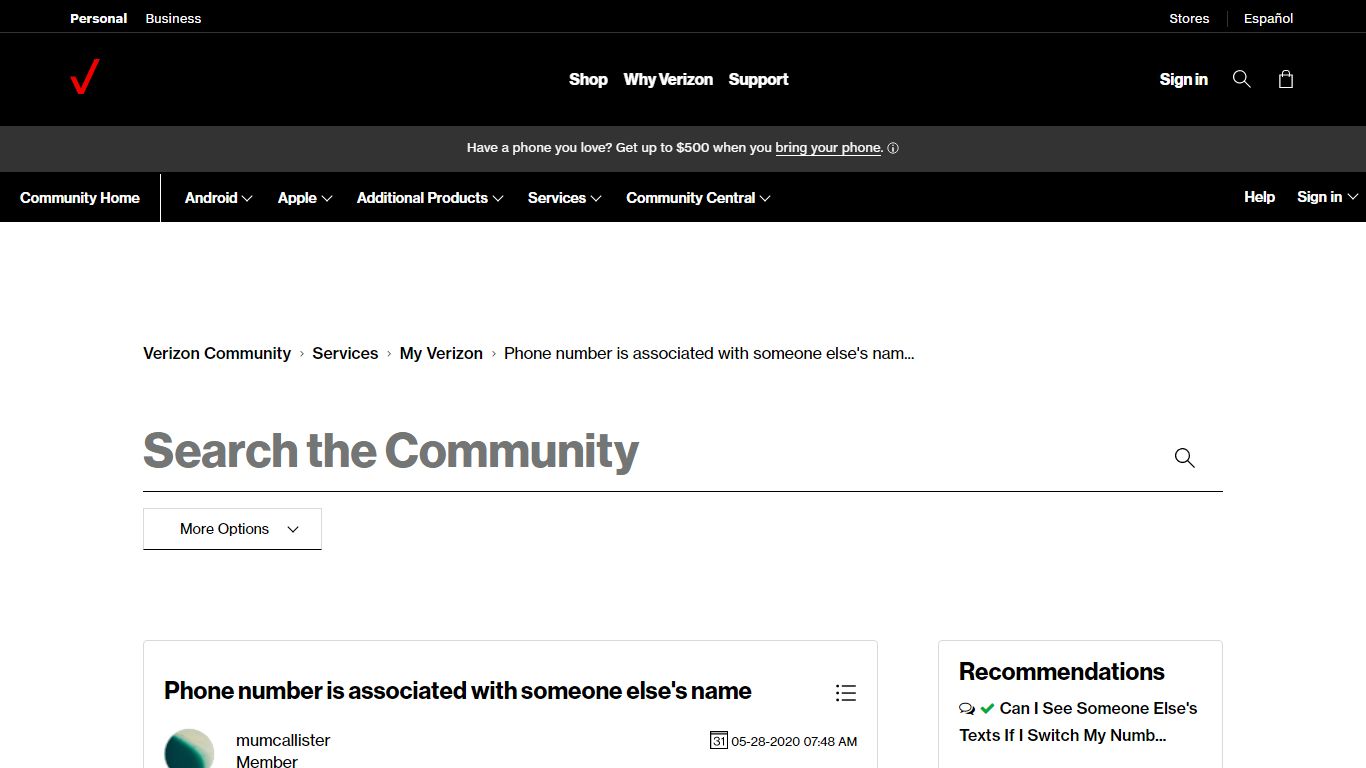Screen dimensions: 1366x768
Task: Expand the Apple menu
Action: 305,198
